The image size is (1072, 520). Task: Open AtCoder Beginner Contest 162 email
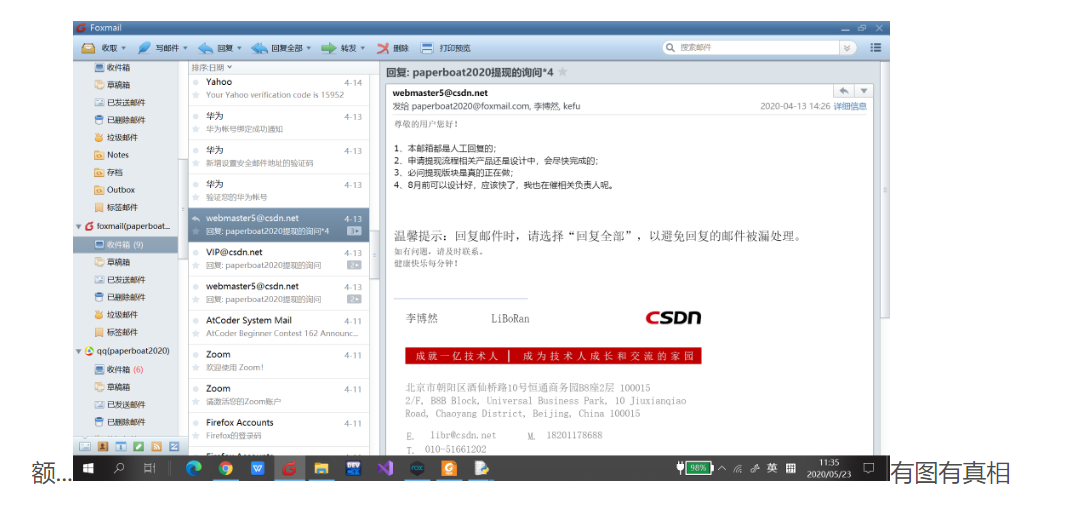coord(279,327)
